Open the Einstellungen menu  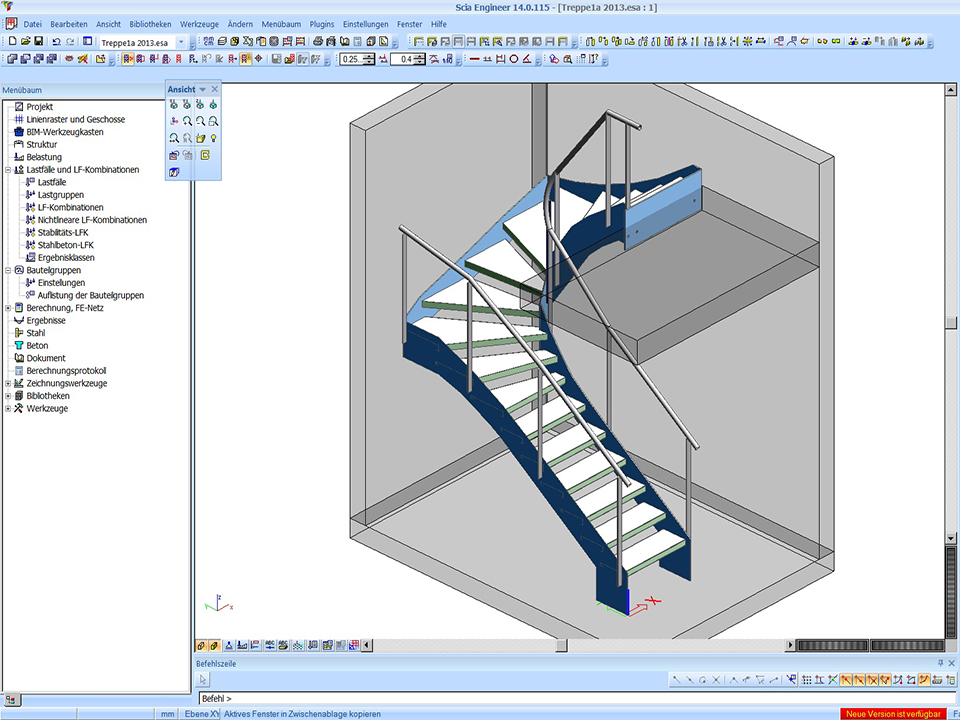[x=365, y=24]
